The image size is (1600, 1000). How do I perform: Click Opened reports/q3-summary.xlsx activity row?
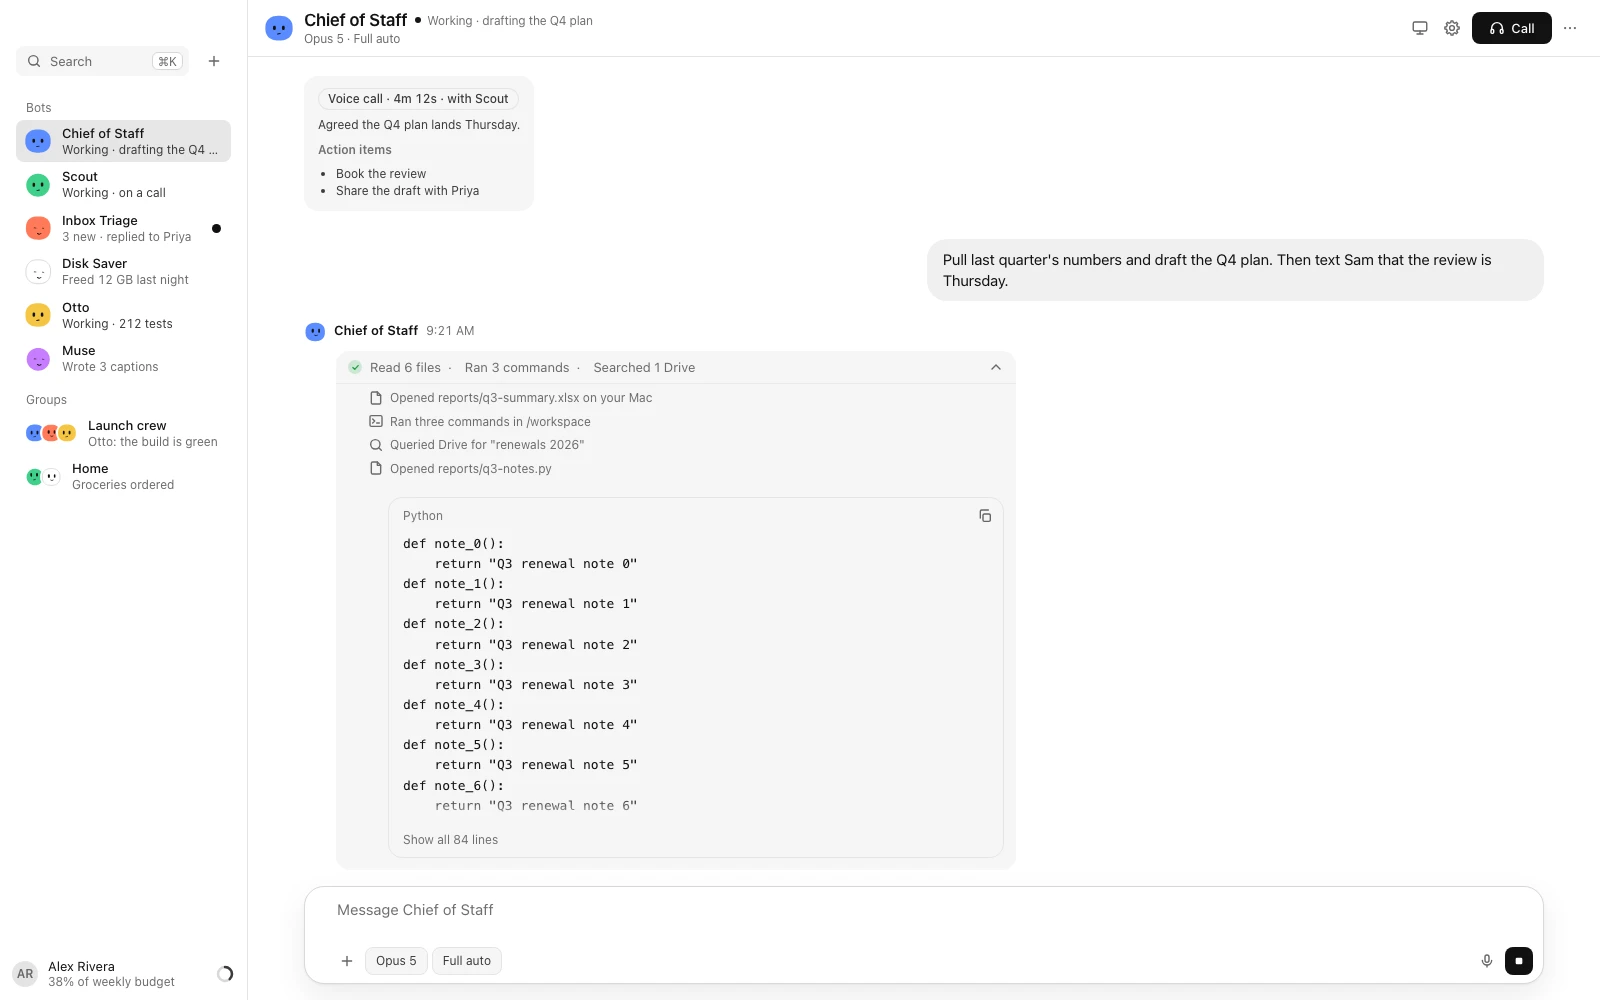[511, 398]
